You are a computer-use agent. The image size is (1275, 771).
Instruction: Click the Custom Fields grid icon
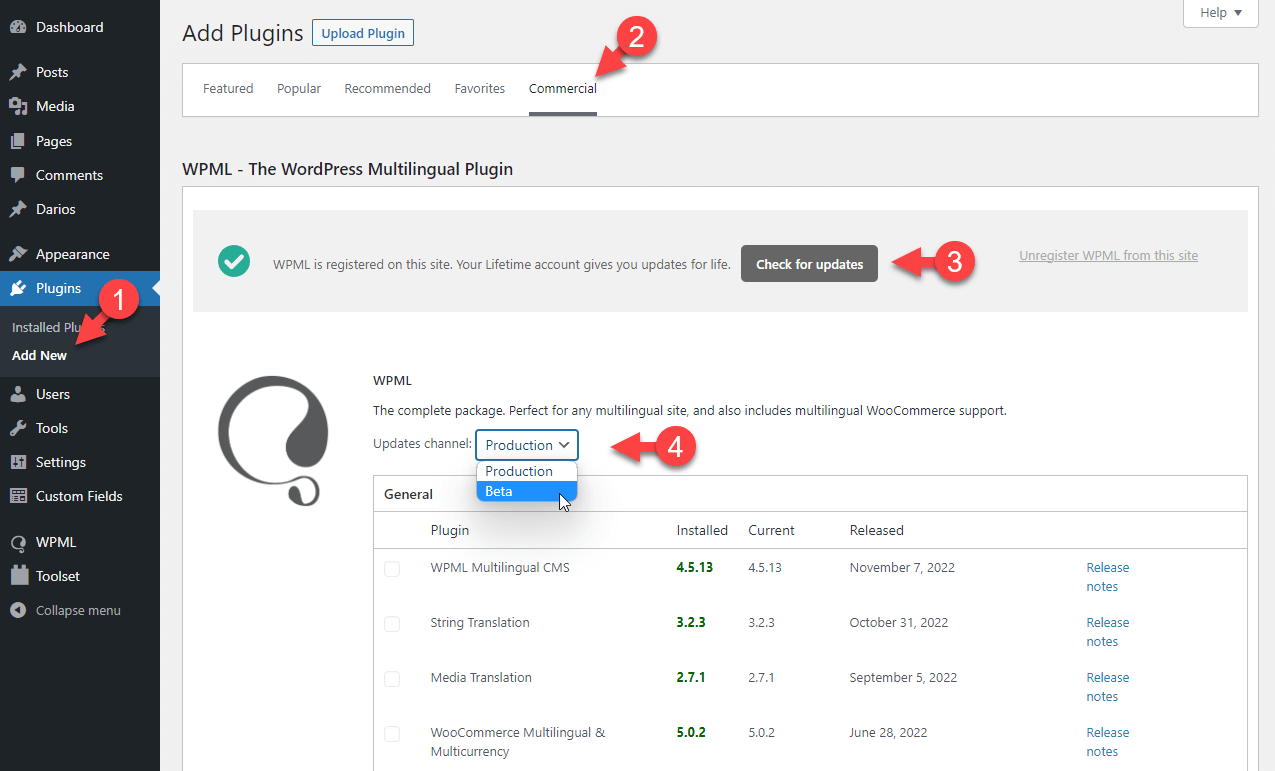(18, 496)
